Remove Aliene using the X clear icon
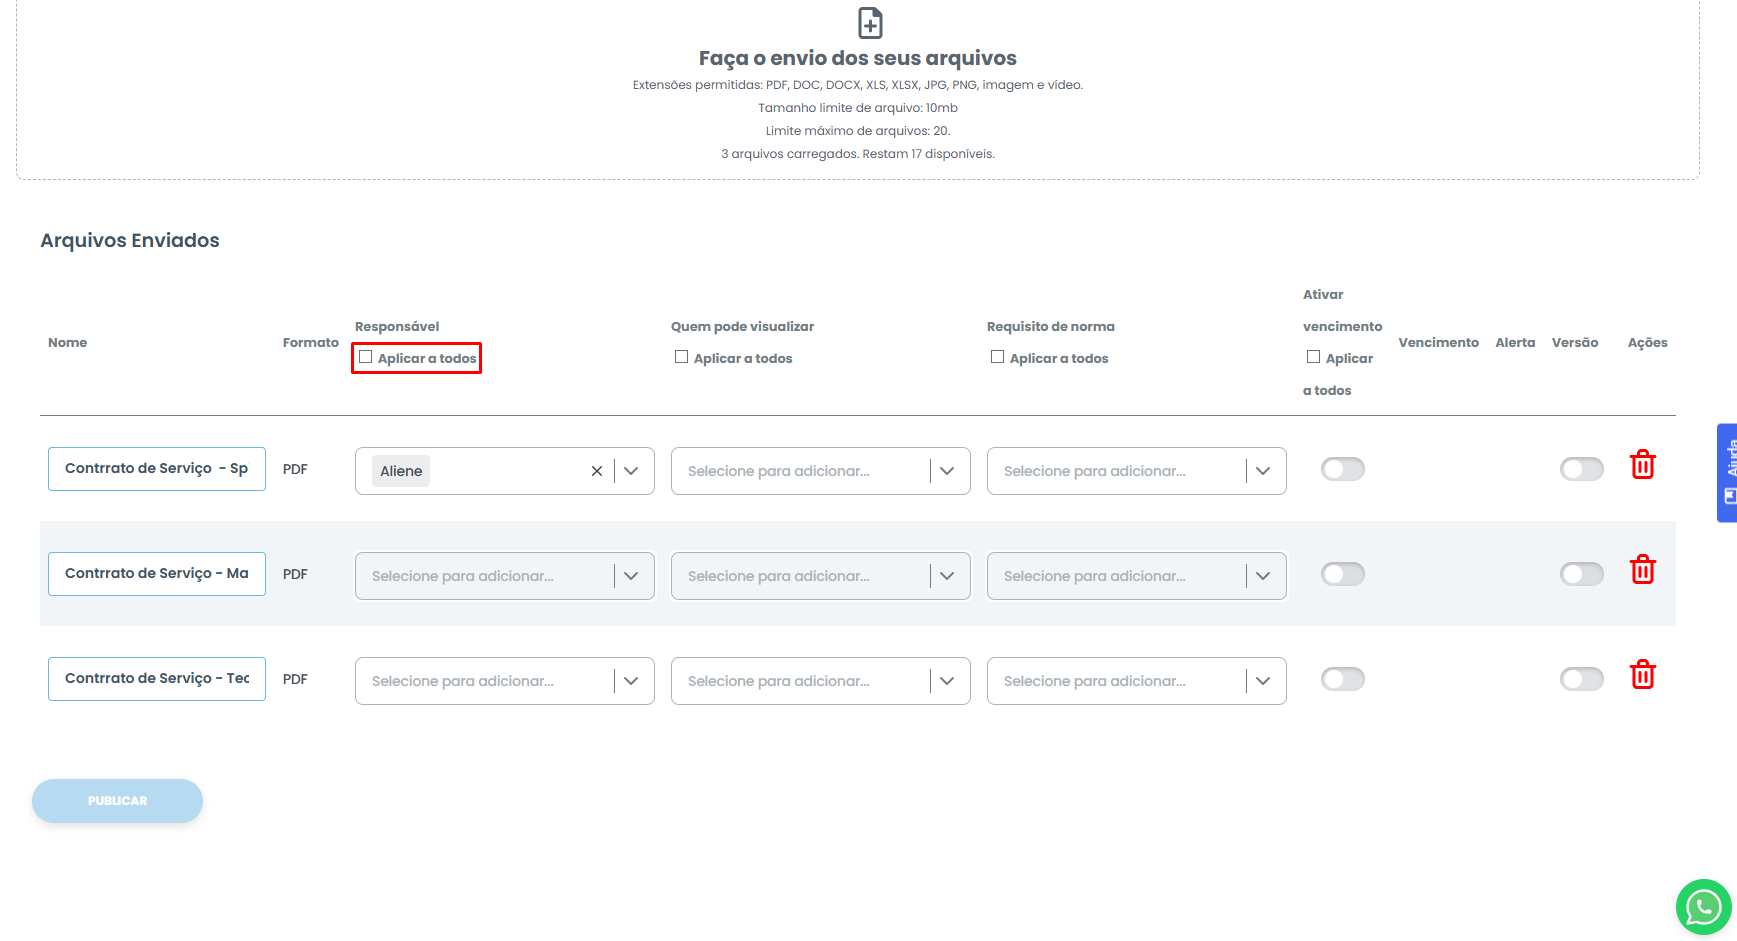This screenshot has height=941, width=1737. pyautogui.click(x=597, y=471)
